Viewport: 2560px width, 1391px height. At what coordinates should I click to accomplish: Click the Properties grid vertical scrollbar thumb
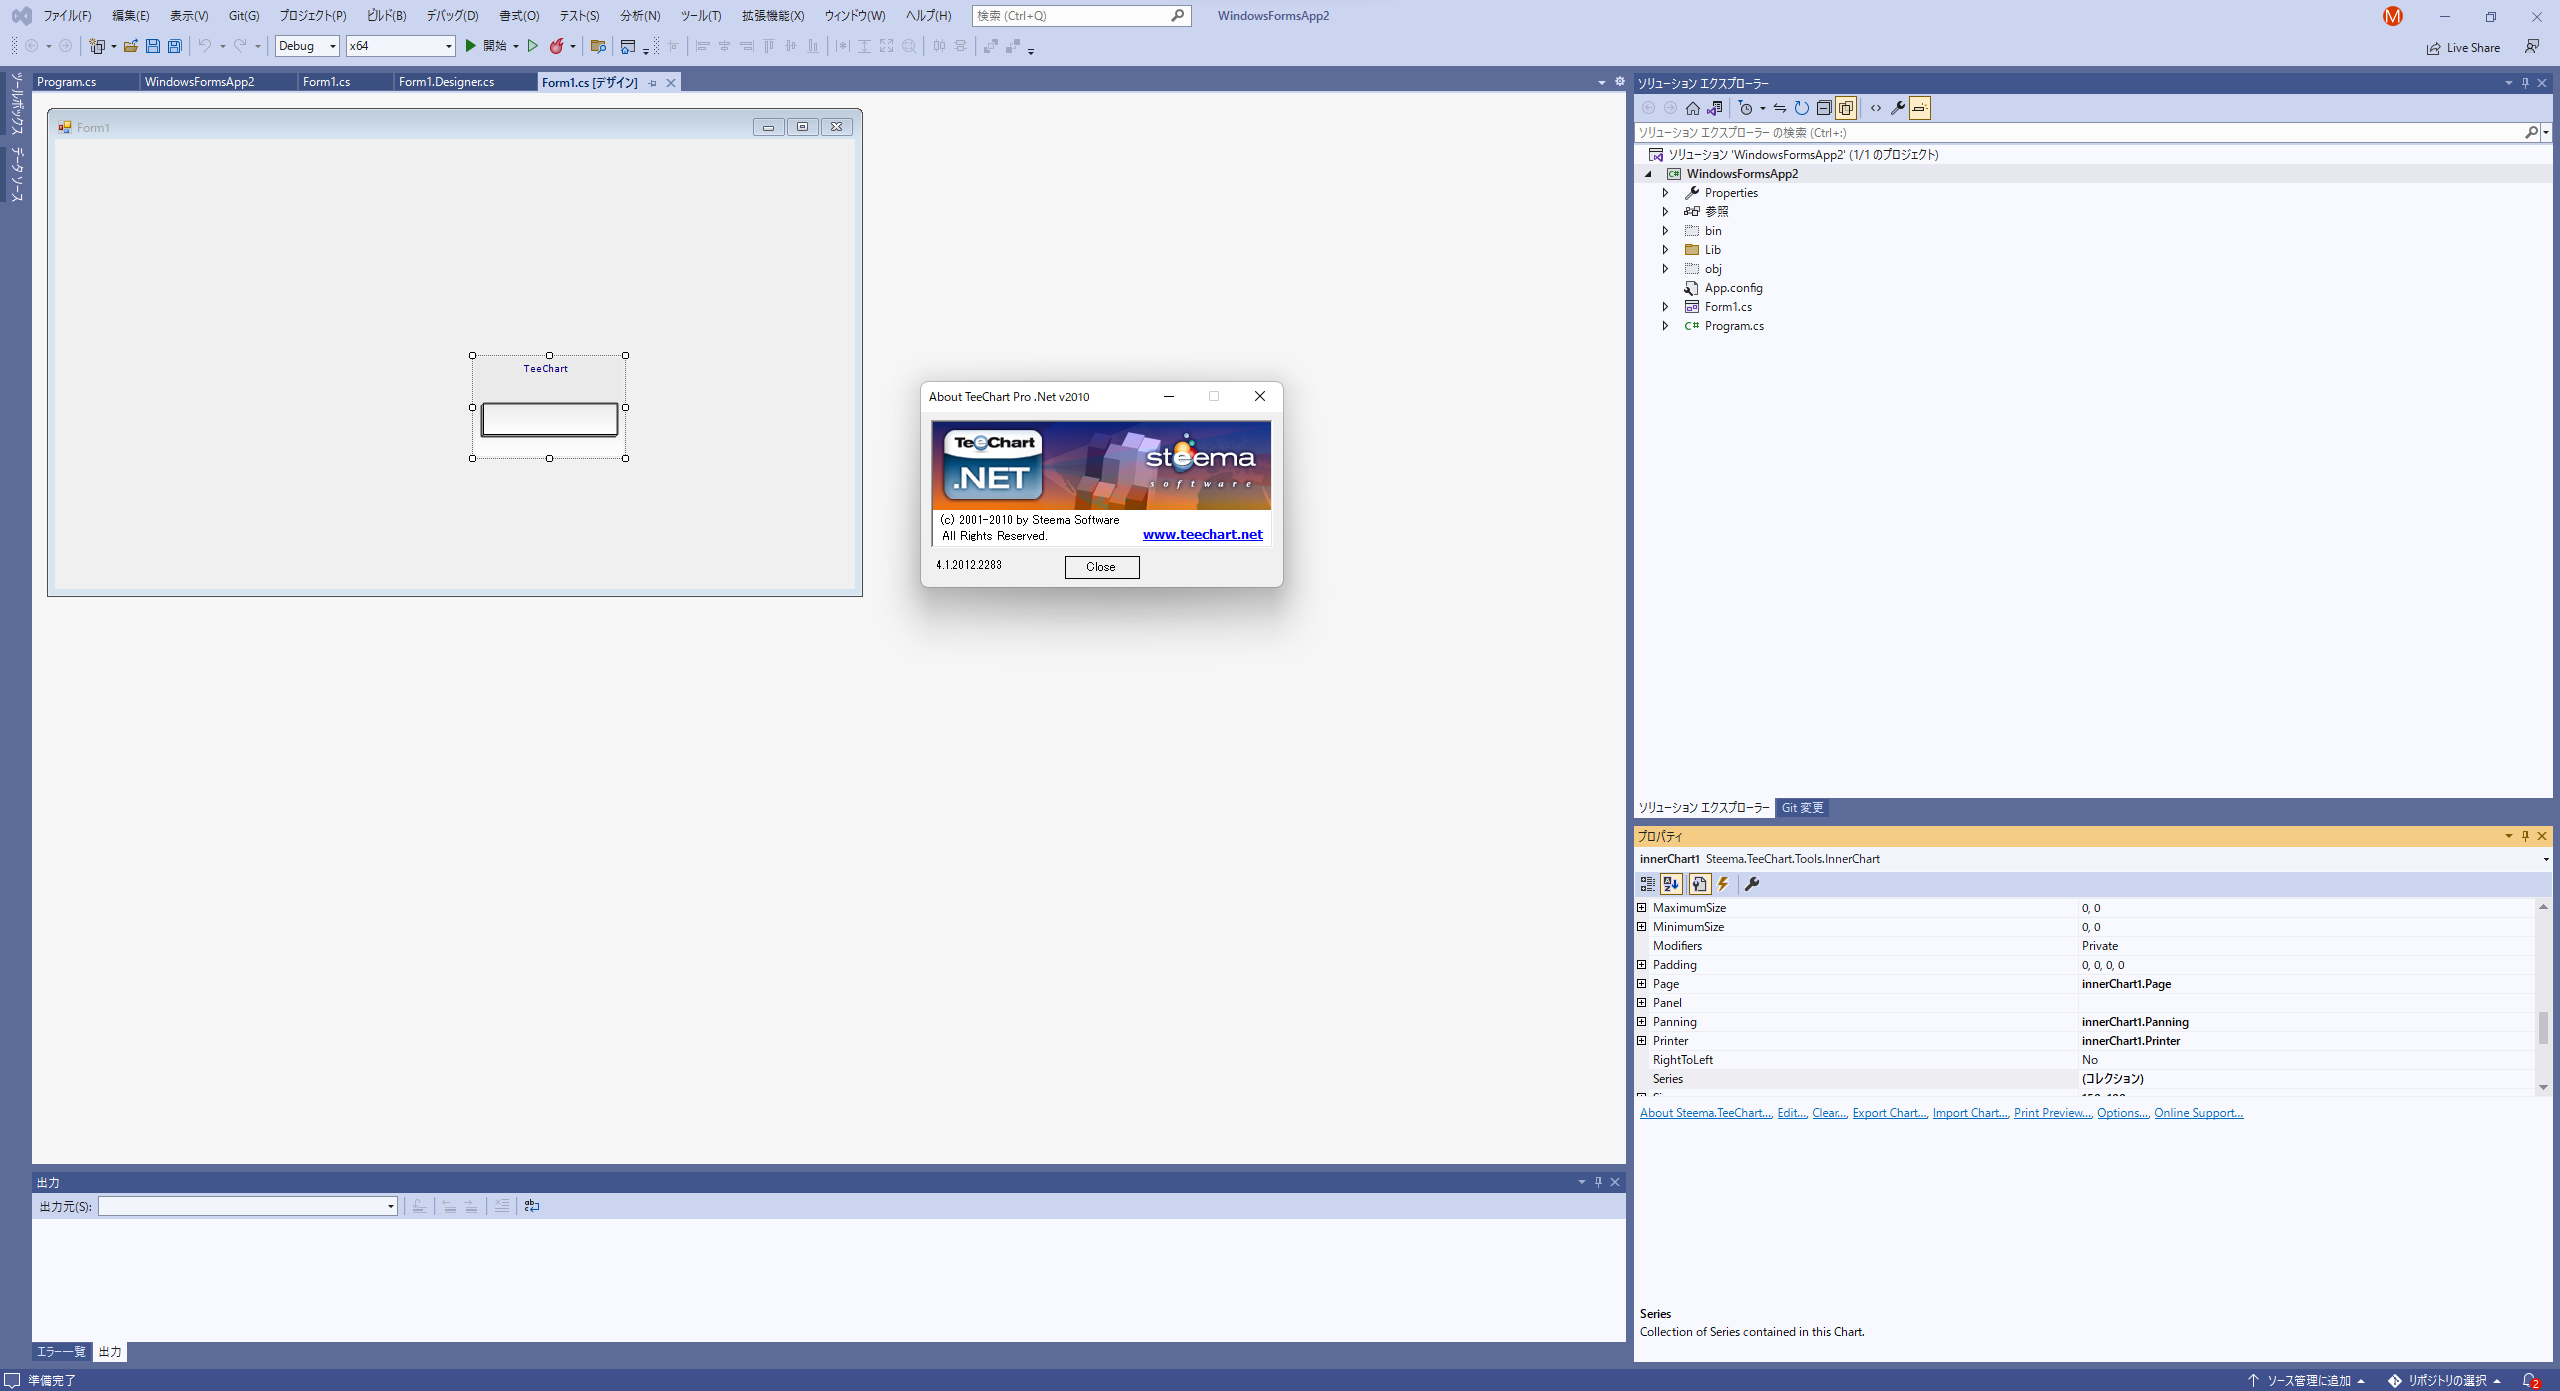point(2543,1027)
